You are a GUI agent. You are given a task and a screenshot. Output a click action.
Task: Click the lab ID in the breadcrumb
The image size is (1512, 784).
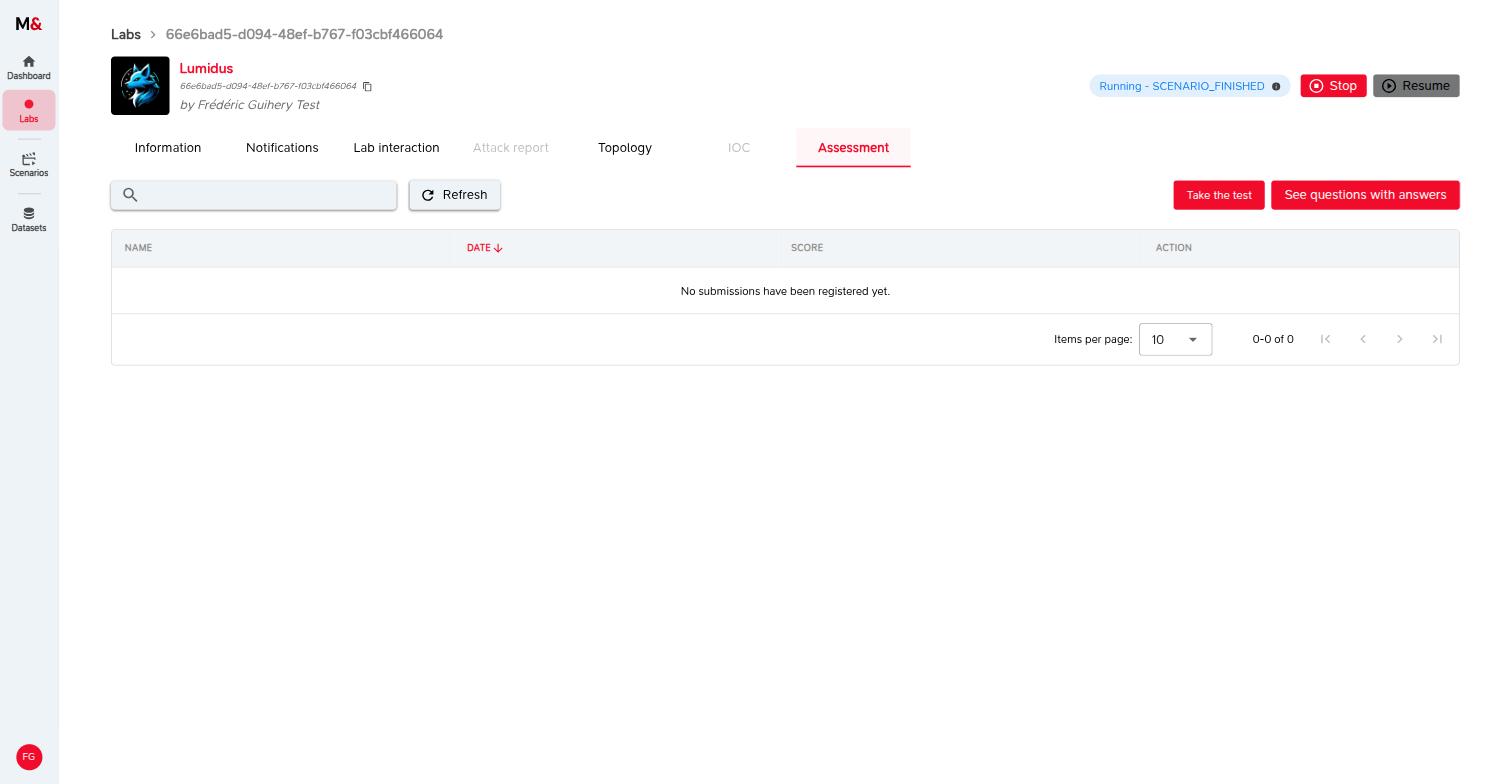(x=304, y=34)
